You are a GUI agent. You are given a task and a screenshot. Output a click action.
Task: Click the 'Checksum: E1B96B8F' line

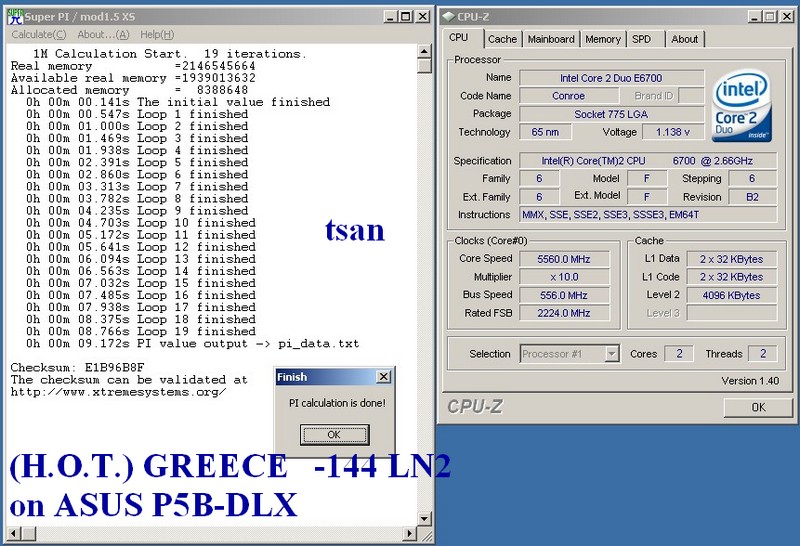tap(78, 367)
